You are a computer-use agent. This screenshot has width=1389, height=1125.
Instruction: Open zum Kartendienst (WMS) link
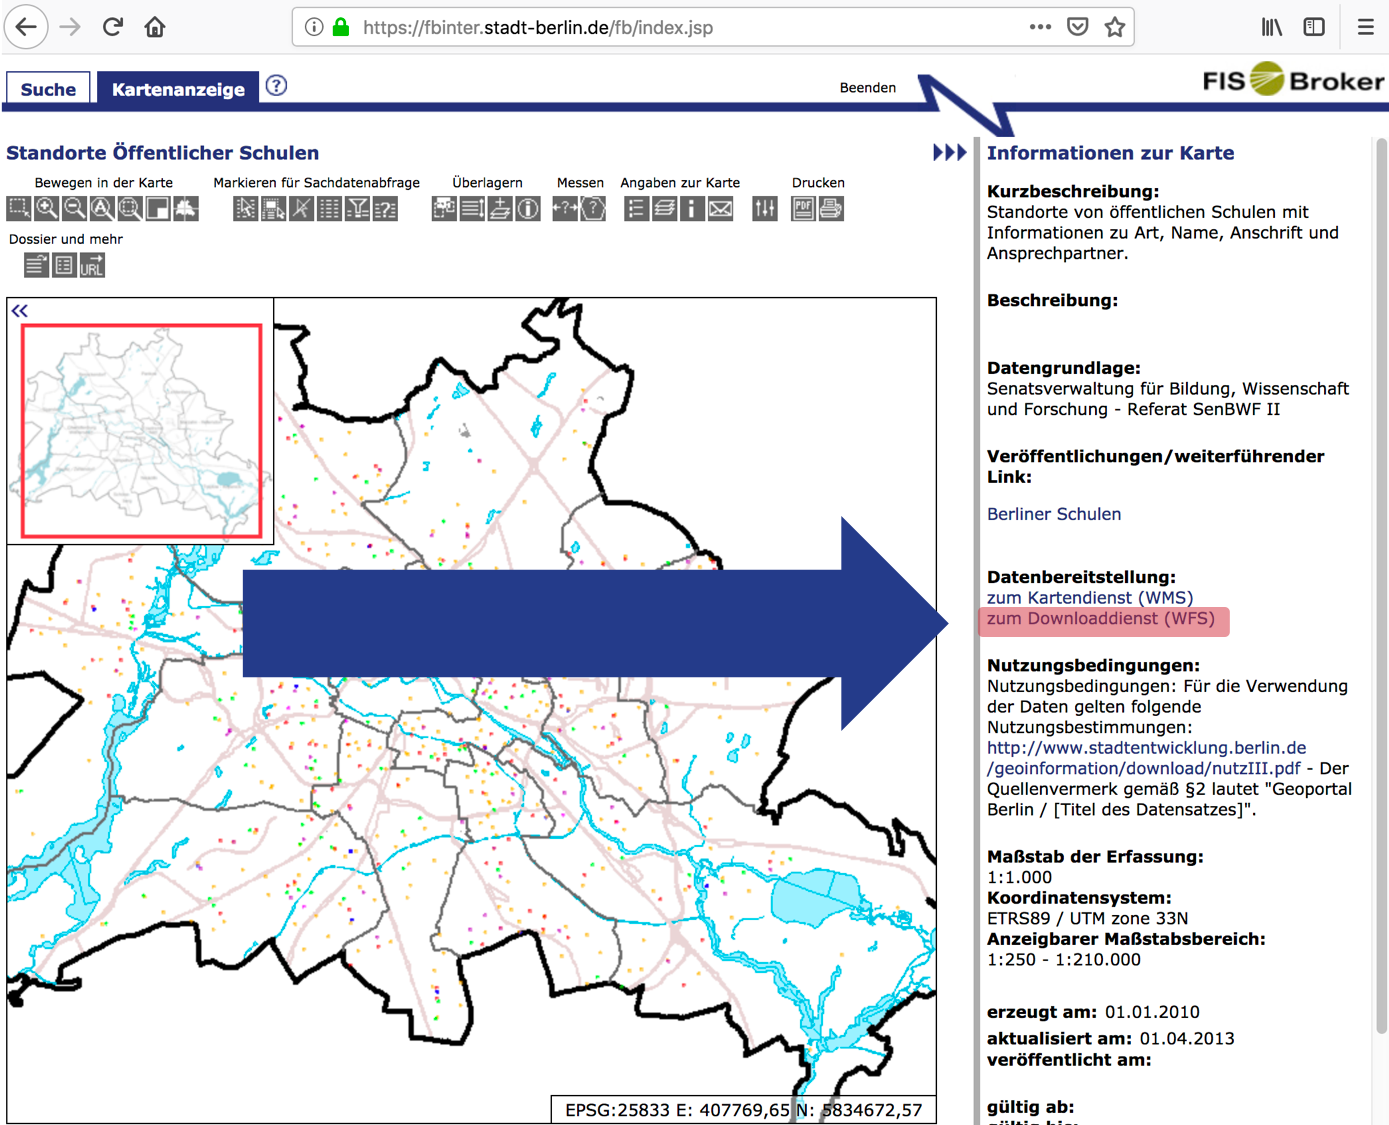pos(1090,598)
